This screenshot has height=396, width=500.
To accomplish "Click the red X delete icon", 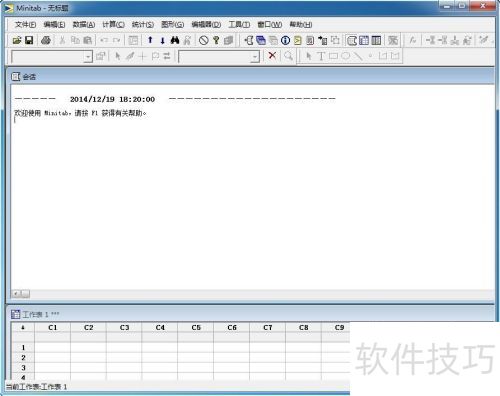I will click(272, 55).
